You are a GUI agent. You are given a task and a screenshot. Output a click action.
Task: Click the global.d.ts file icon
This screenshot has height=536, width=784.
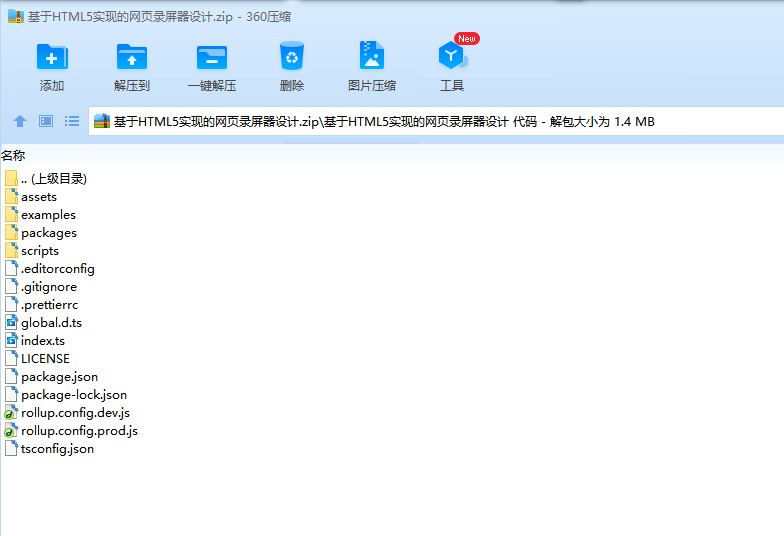point(12,322)
